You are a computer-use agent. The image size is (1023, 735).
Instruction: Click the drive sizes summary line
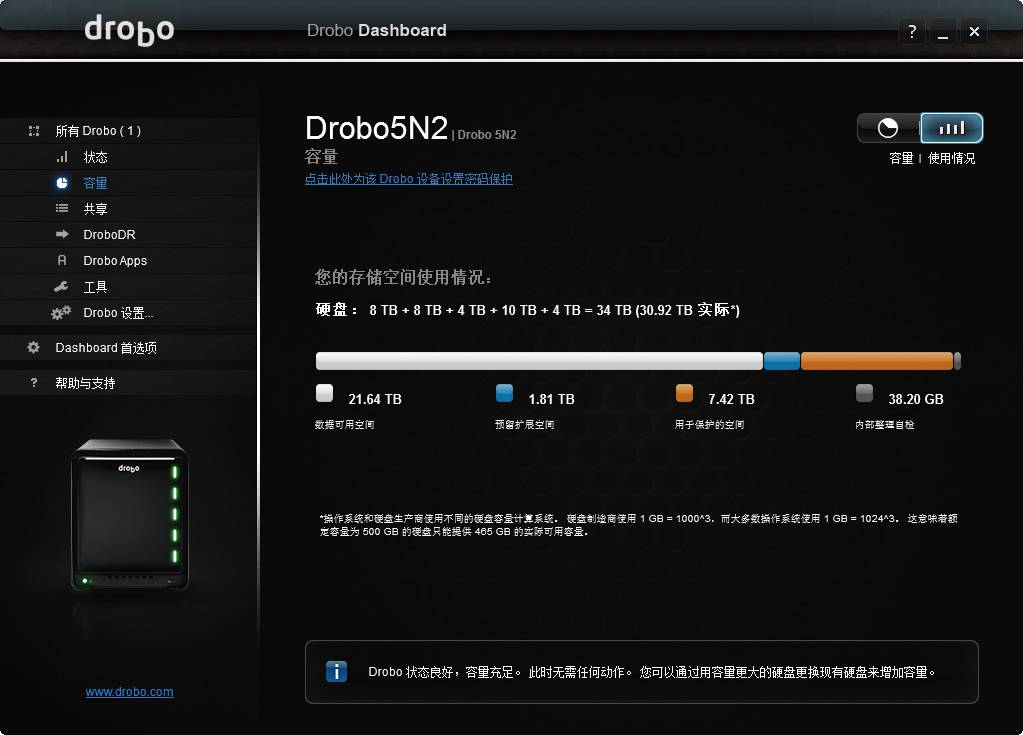click(528, 310)
